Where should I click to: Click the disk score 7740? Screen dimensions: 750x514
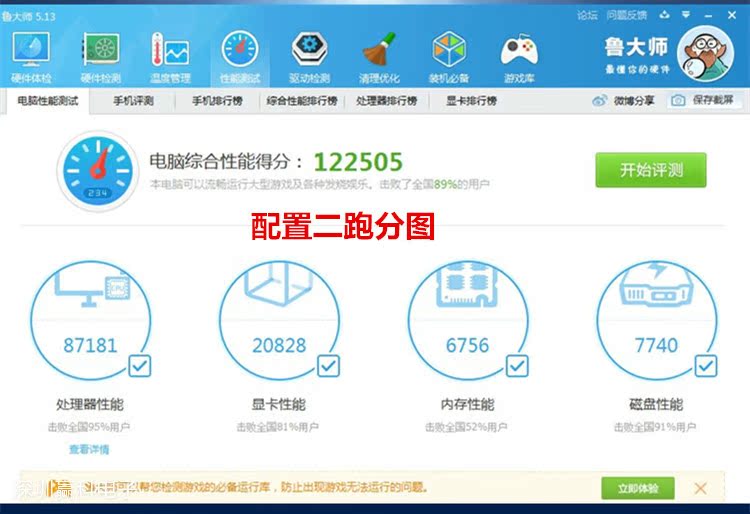tap(656, 345)
